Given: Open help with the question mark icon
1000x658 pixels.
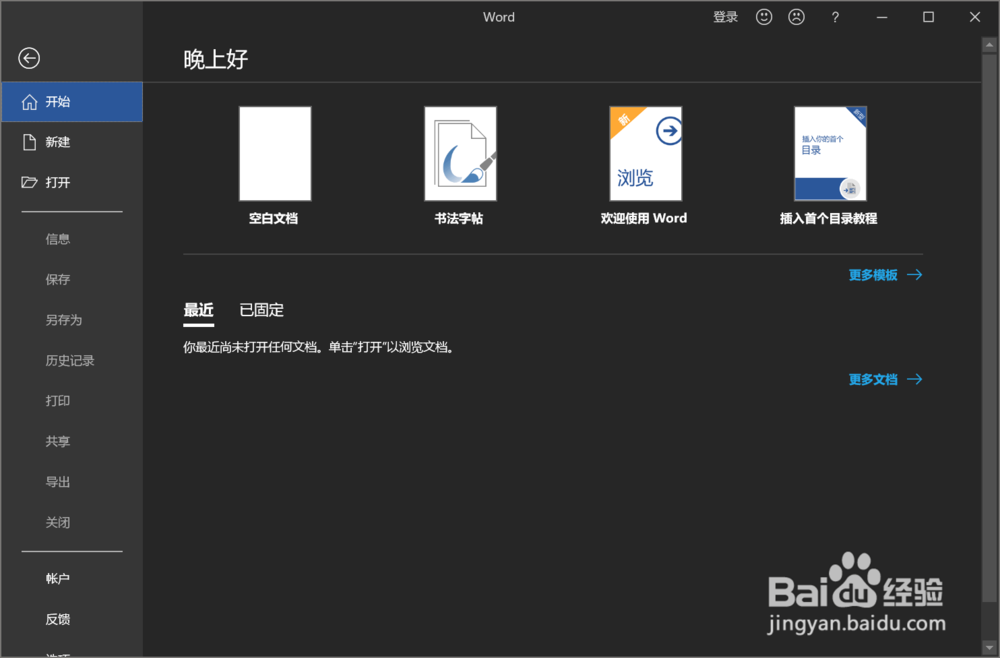Looking at the screenshot, I should (x=835, y=17).
